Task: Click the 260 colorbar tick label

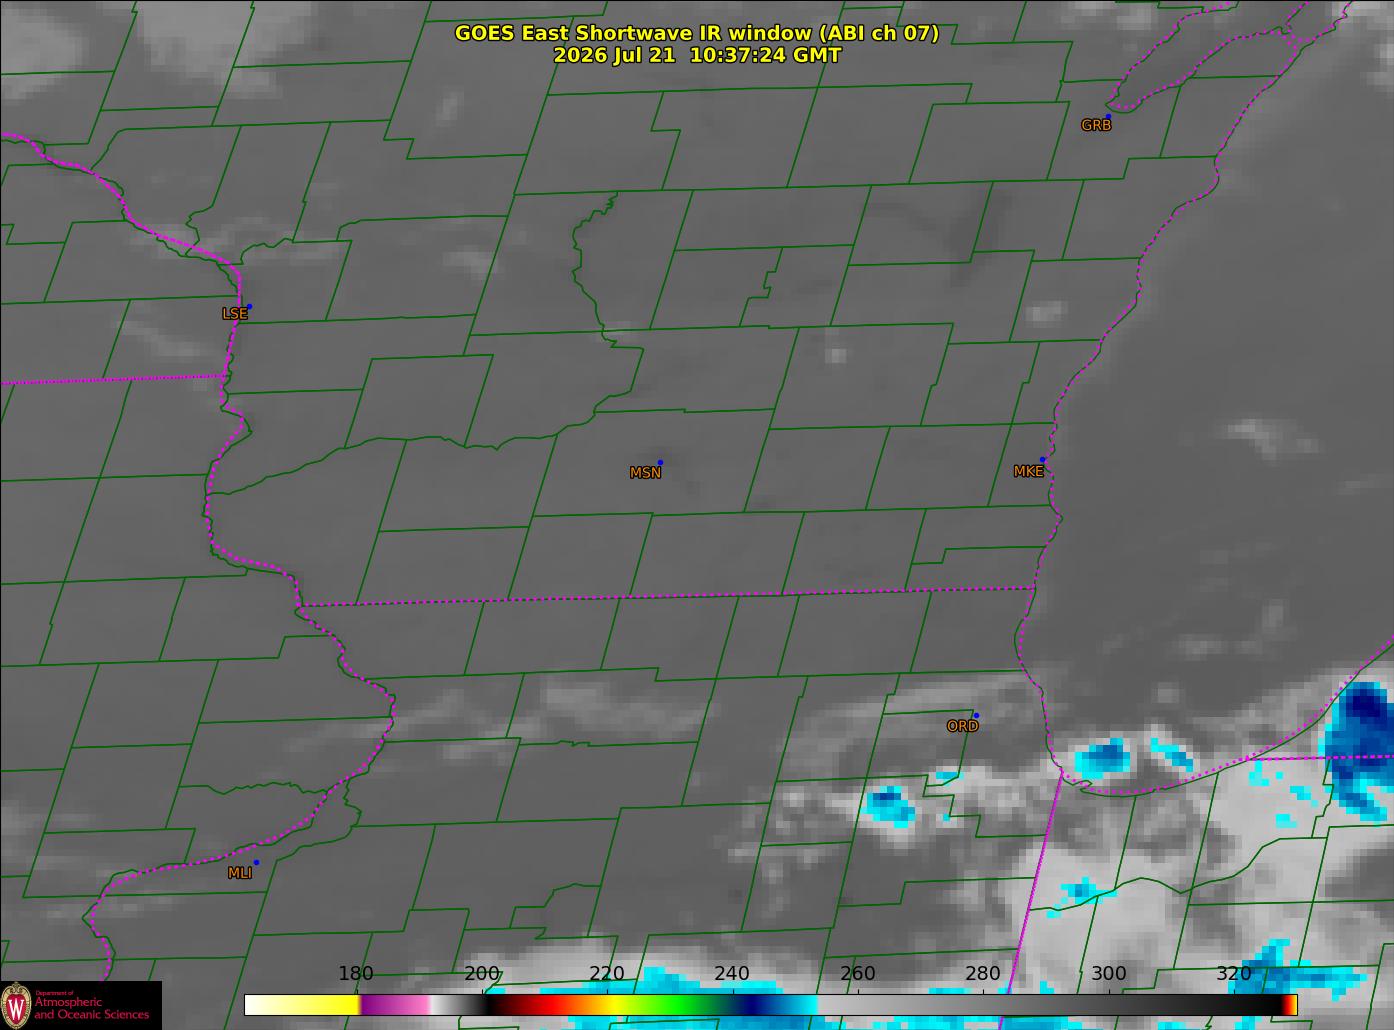Action: 858,974
